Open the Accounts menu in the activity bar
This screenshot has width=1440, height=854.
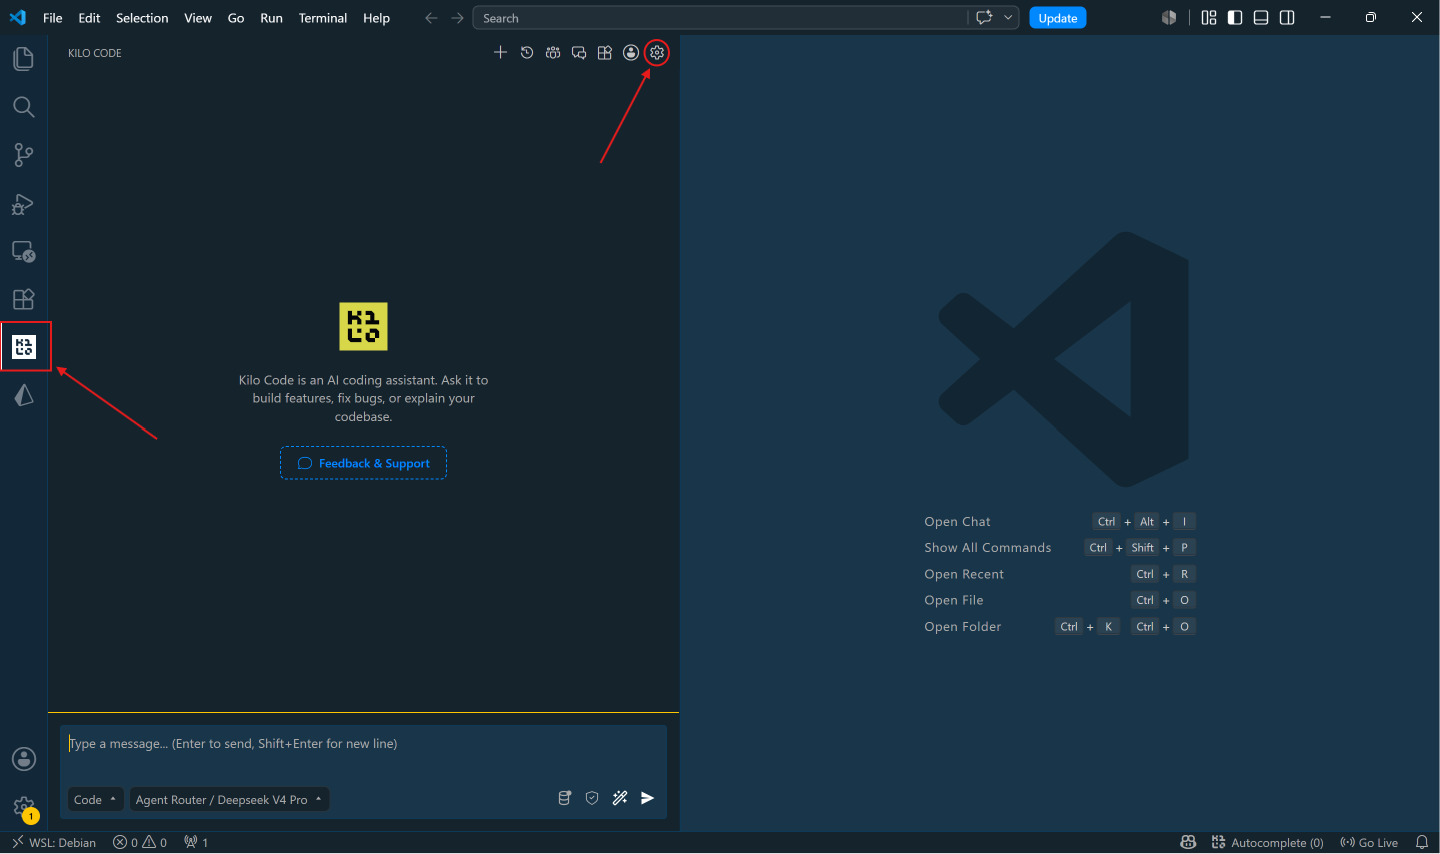click(24, 759)
